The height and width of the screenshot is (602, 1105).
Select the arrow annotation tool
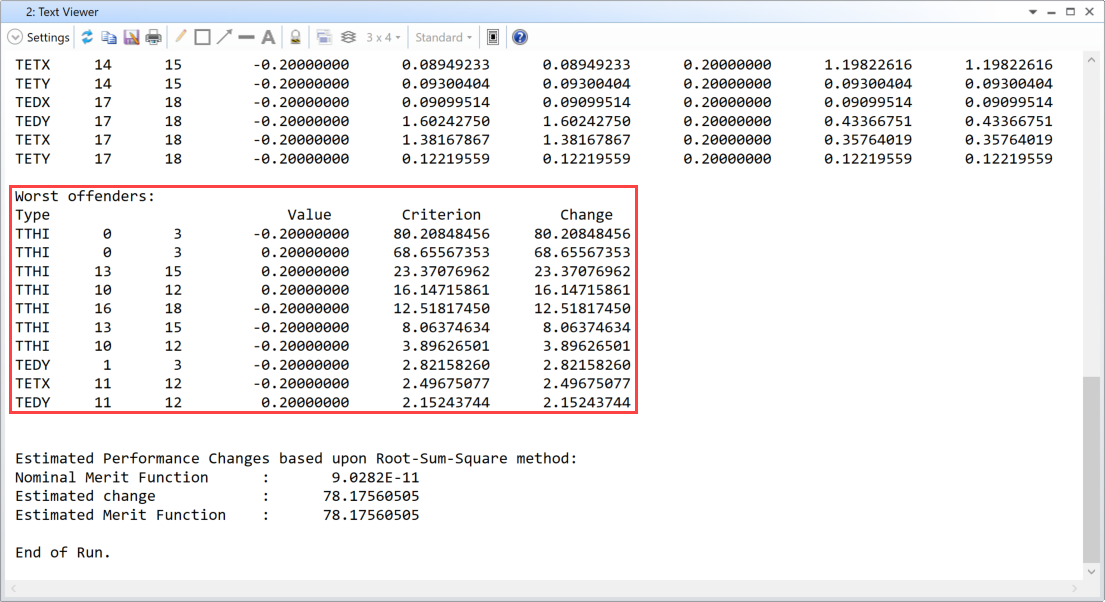pyautogui.click(x=224, y=37)
